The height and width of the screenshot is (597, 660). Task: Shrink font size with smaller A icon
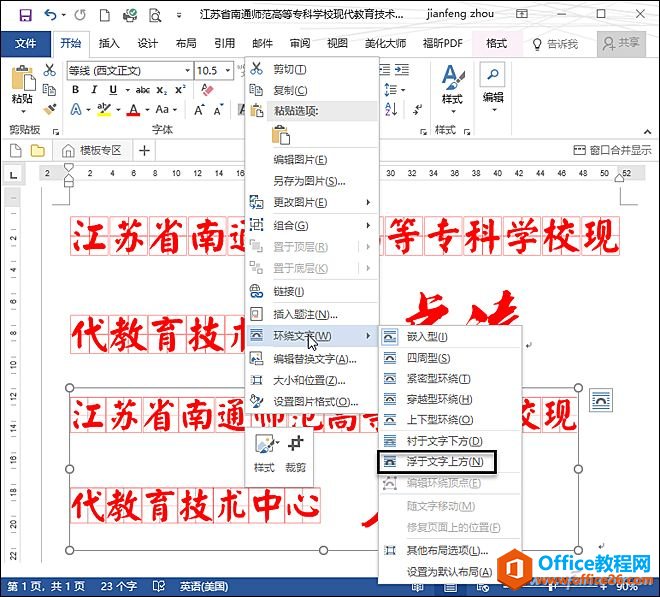[218, 110]
